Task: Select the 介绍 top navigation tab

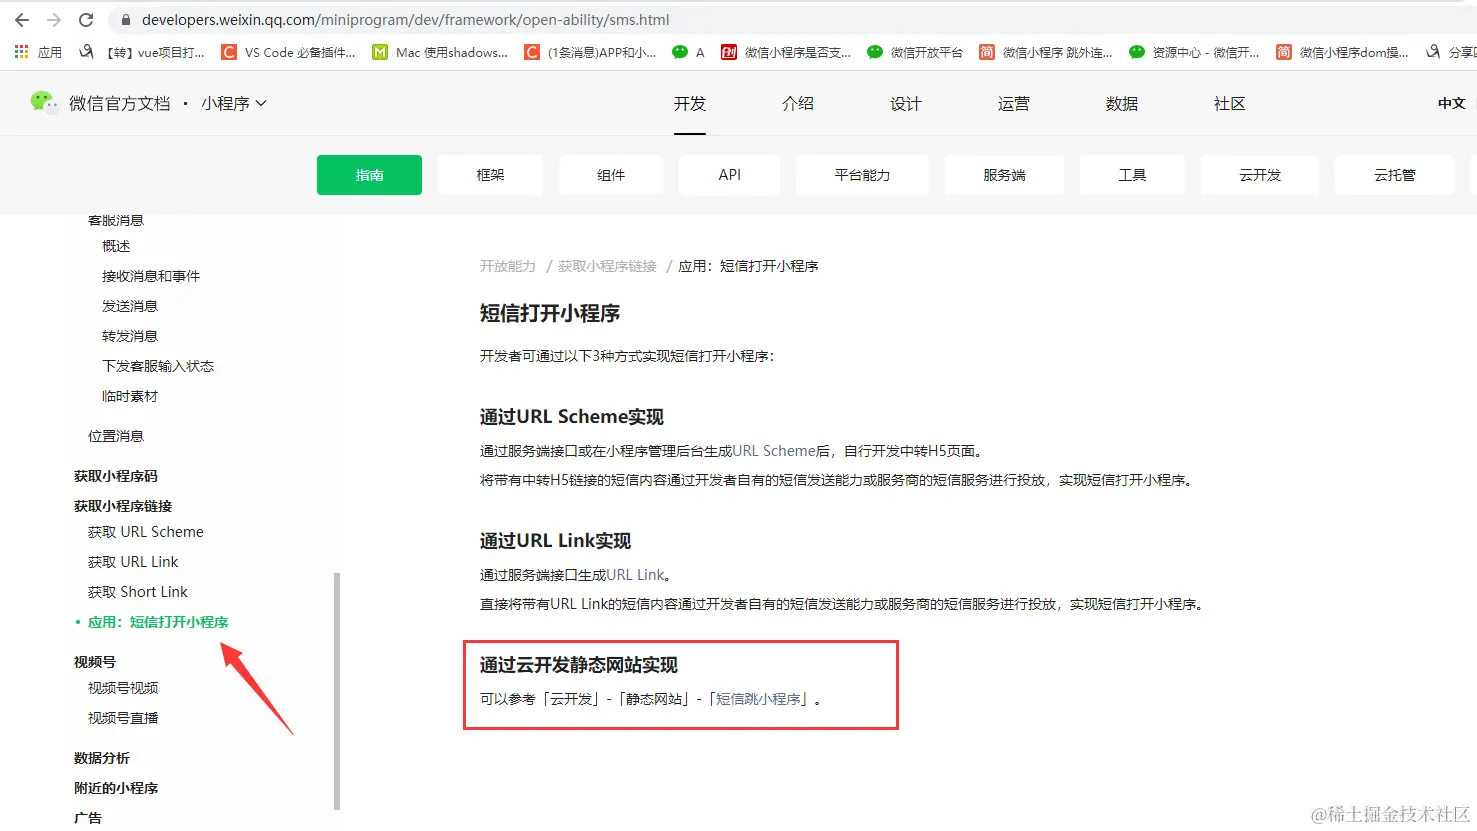Action: (798, 104)
